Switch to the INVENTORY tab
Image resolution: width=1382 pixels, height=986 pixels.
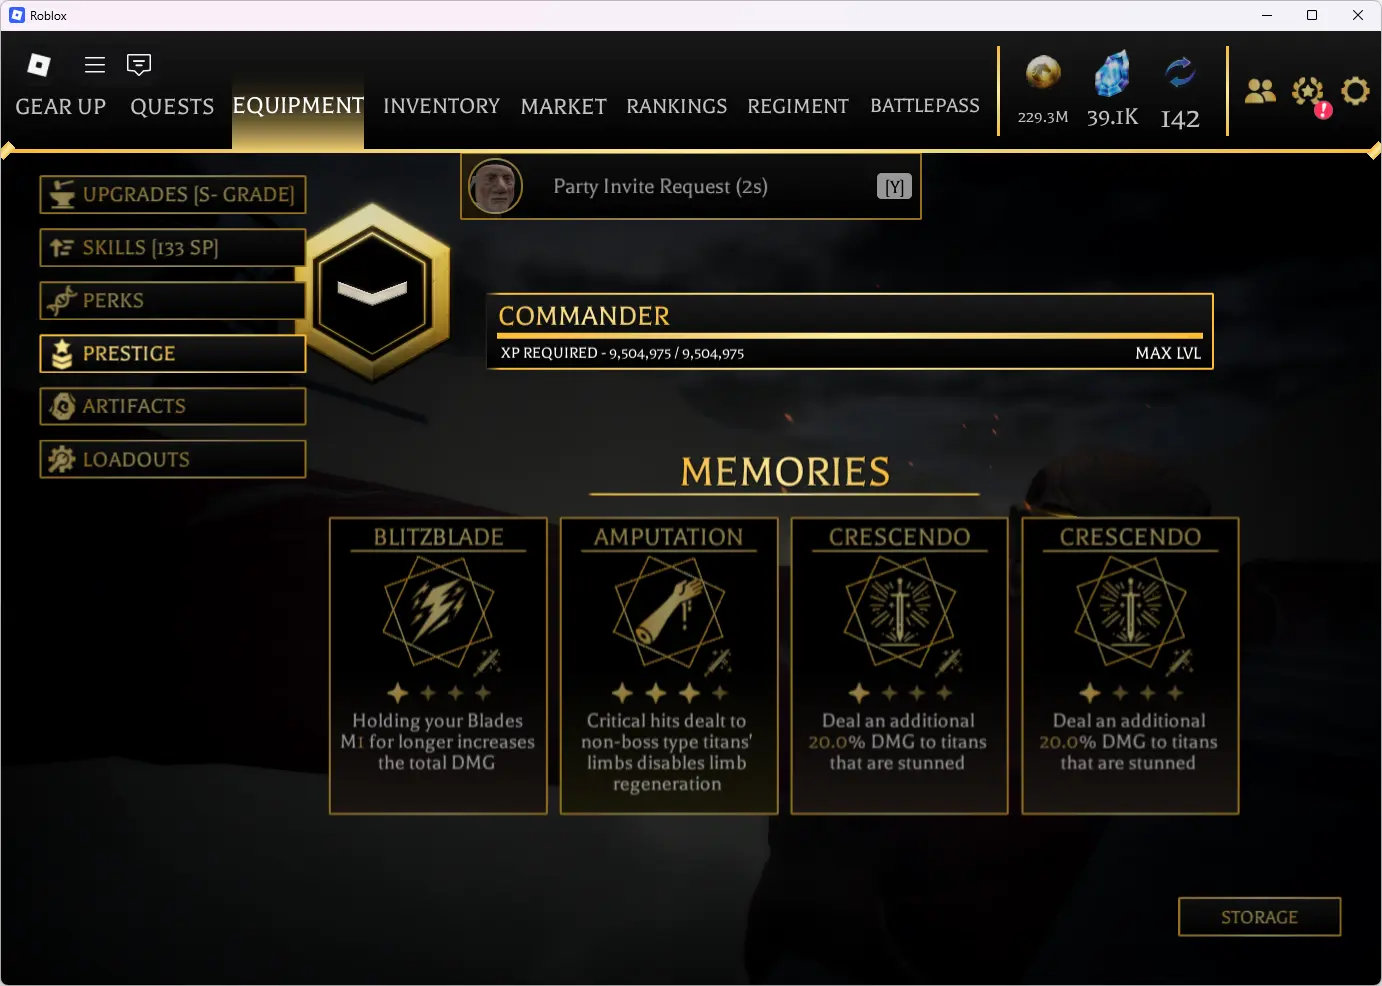point(441,106)
